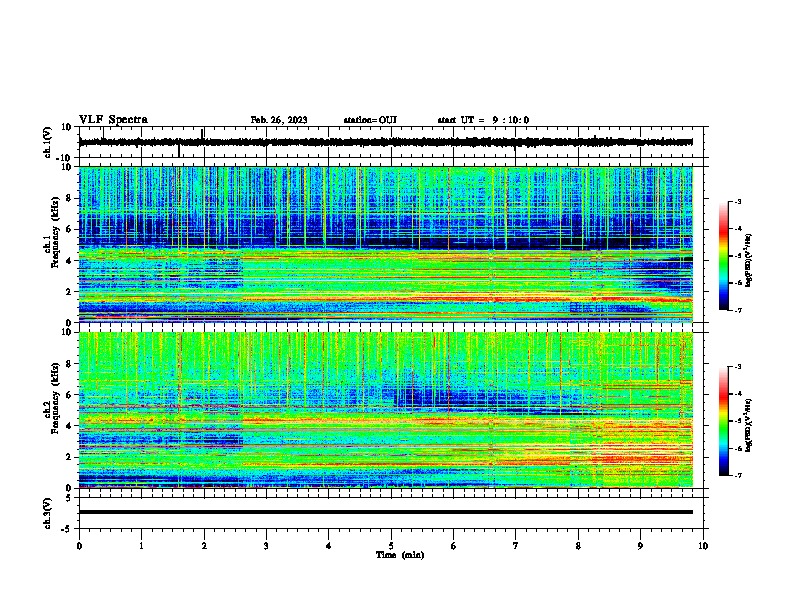Image resolution: width=792 pixels, height=612 pixels.
Task: Click the ch.3 voltage trace strip
Action: 391,513
